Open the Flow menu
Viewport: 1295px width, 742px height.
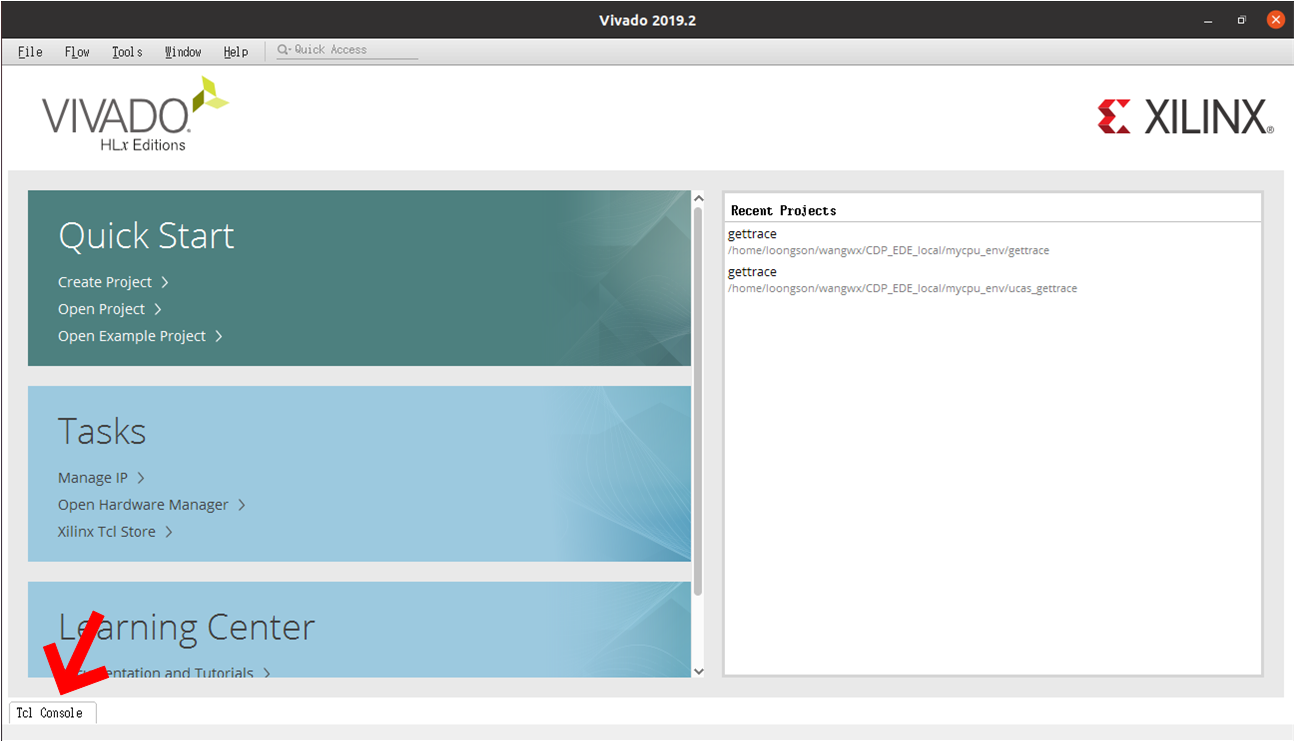click(77, 52)
